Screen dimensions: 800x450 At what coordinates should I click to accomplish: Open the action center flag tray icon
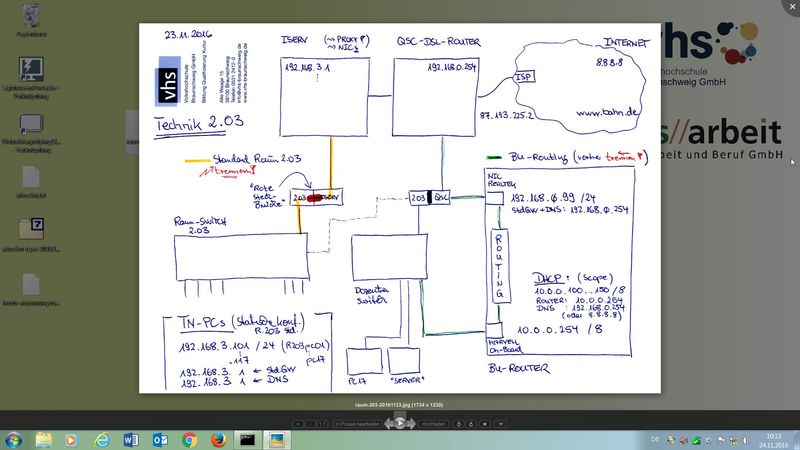tap(721, 440)
